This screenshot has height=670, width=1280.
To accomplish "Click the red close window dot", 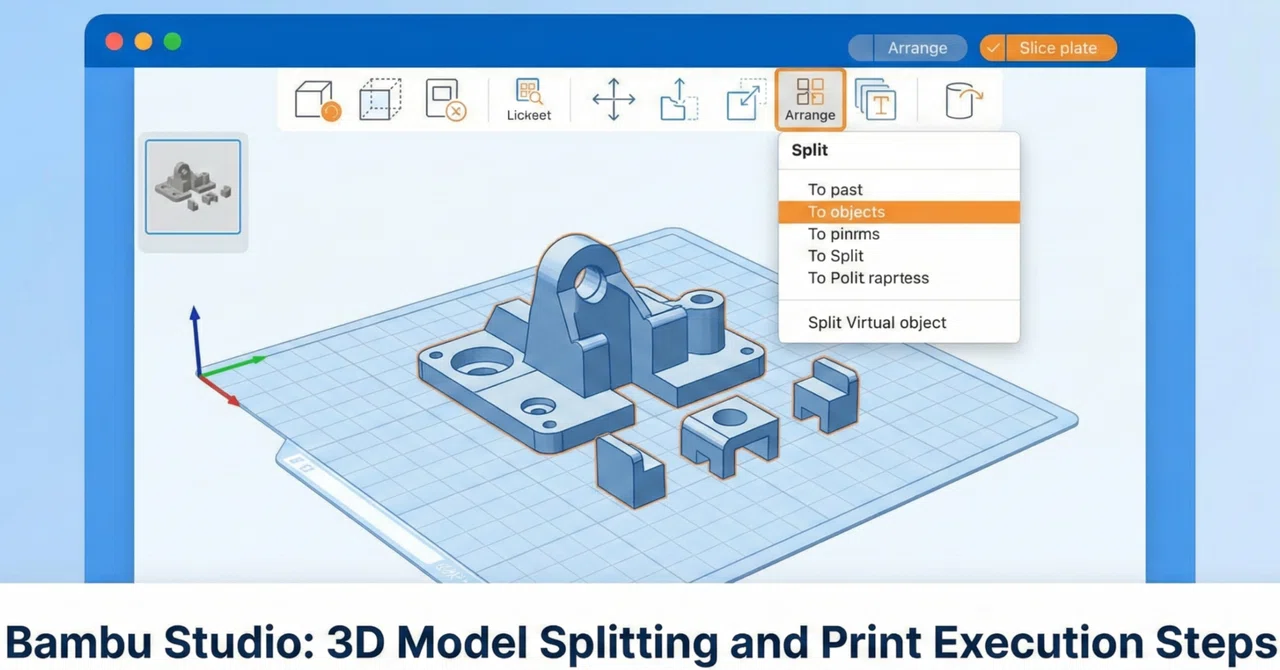I will point(114,41).
